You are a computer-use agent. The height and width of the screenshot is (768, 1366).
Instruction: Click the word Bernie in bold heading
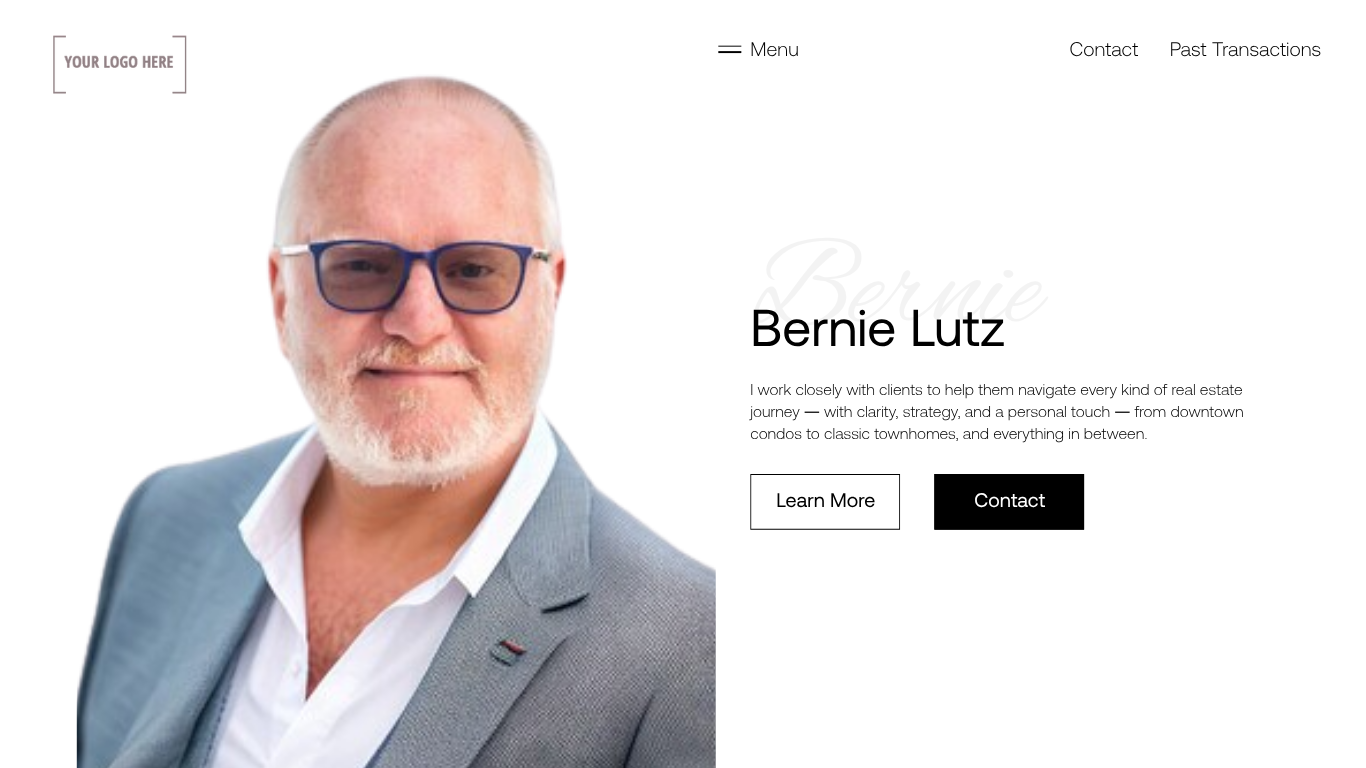pyautogui.click(x=822, y=329)
